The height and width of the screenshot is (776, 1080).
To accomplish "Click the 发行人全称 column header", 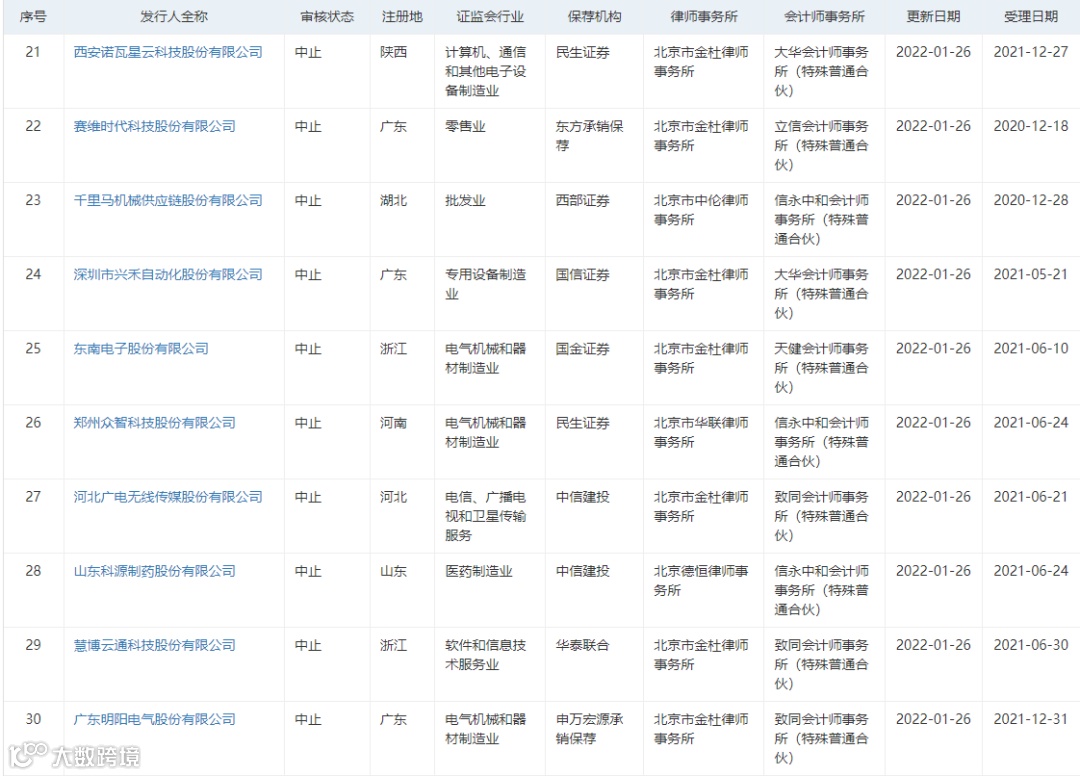I will [174, 17].
